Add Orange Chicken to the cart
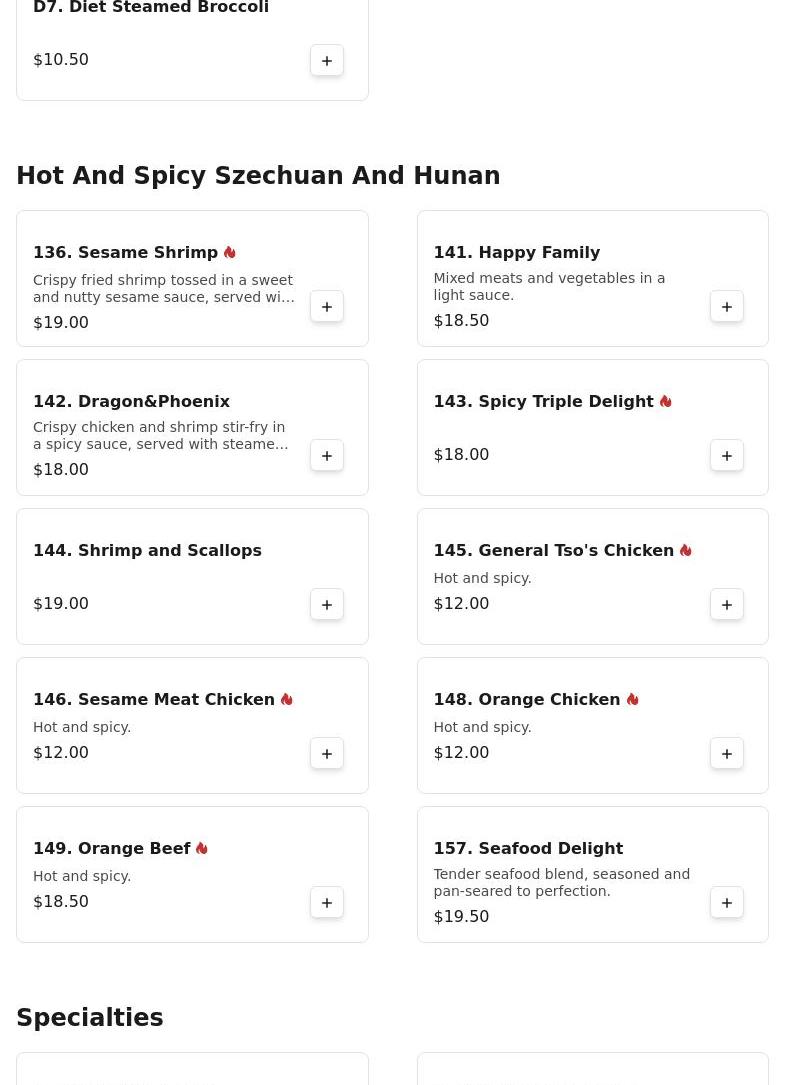The height and width of the screenshot is (1085, 785). (x=727, y=753)
